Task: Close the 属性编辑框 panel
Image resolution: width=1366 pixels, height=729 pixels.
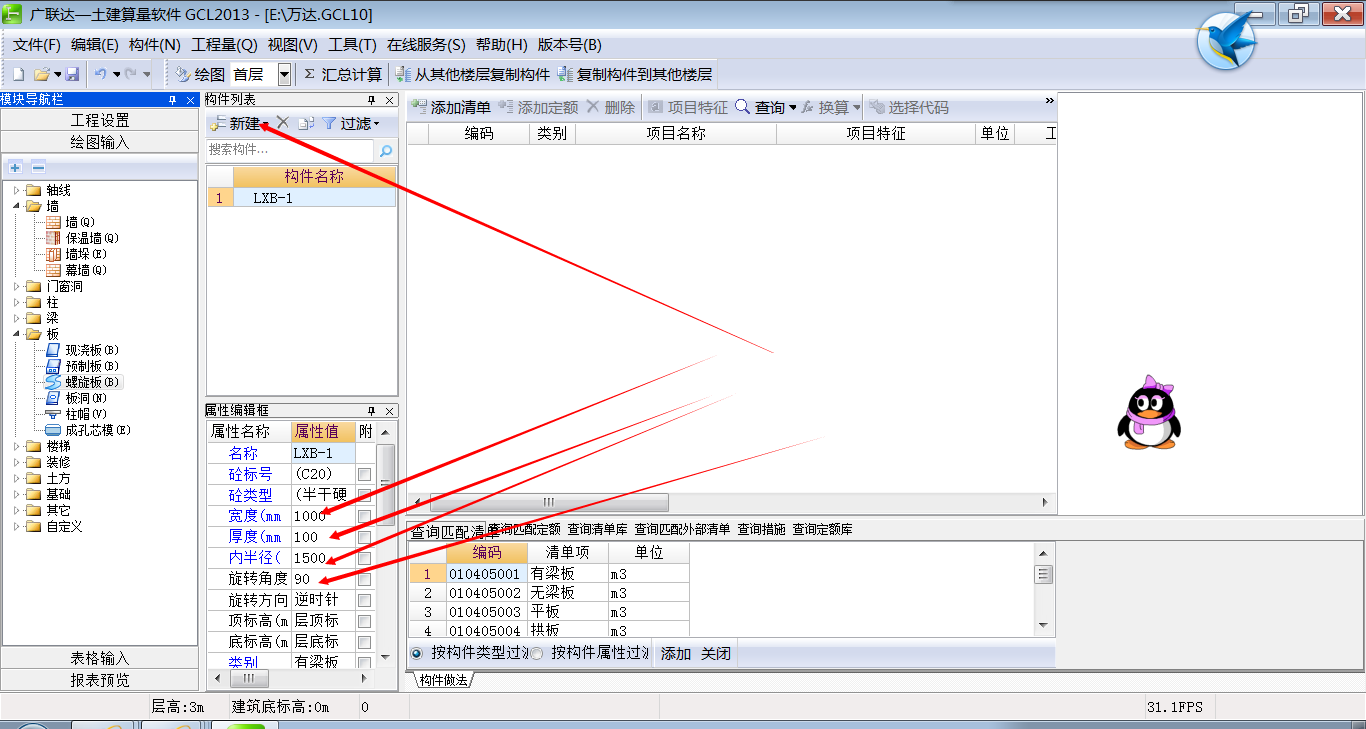Action: tap(390, 411)
